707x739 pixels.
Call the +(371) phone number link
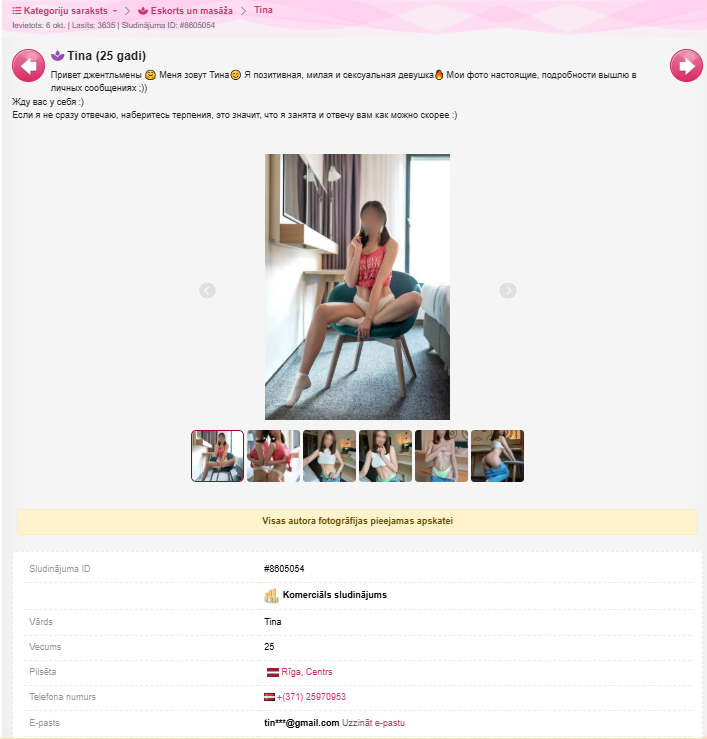[311, 697]
